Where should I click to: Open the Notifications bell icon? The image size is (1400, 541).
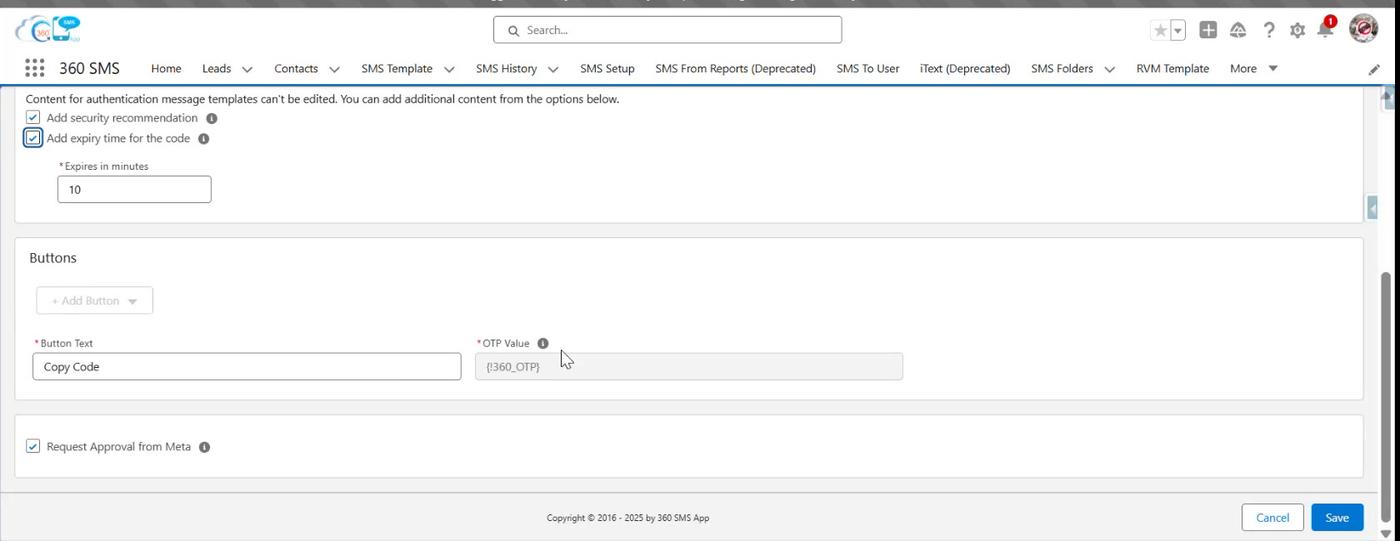[1325, 29]
